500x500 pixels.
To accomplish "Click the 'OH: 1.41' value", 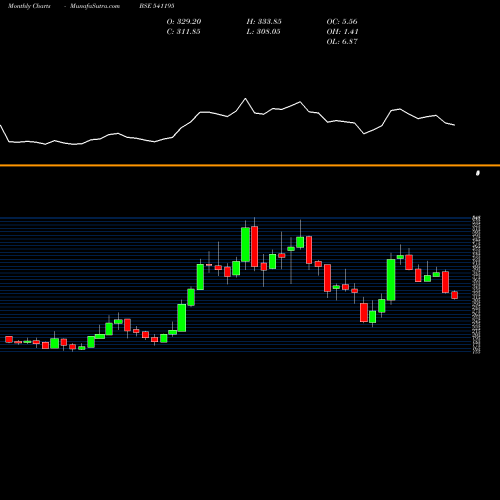I will tap(342, 31).
